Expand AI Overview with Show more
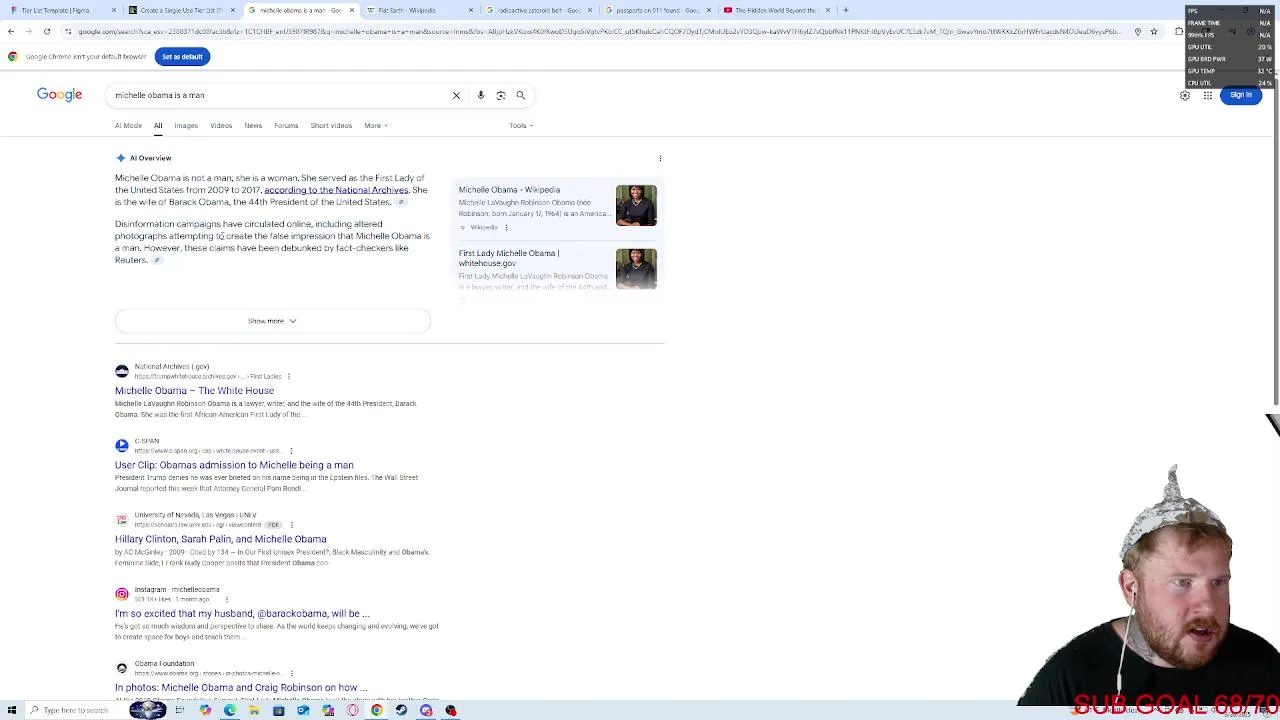 coord(272,321)
